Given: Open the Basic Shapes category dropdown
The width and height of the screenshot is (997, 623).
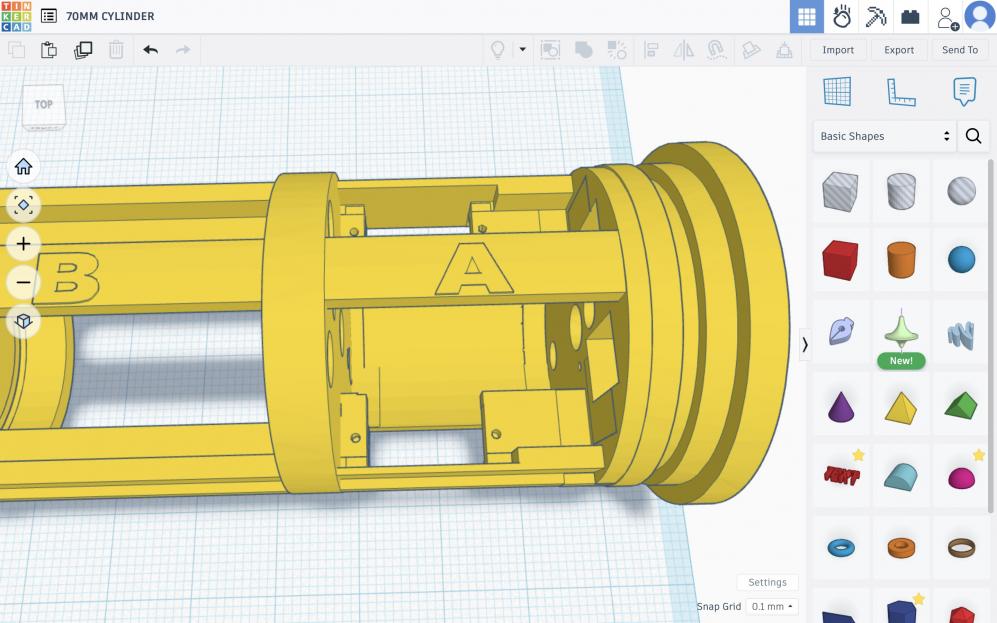Looking at the screenshot, I should point(884,136).
